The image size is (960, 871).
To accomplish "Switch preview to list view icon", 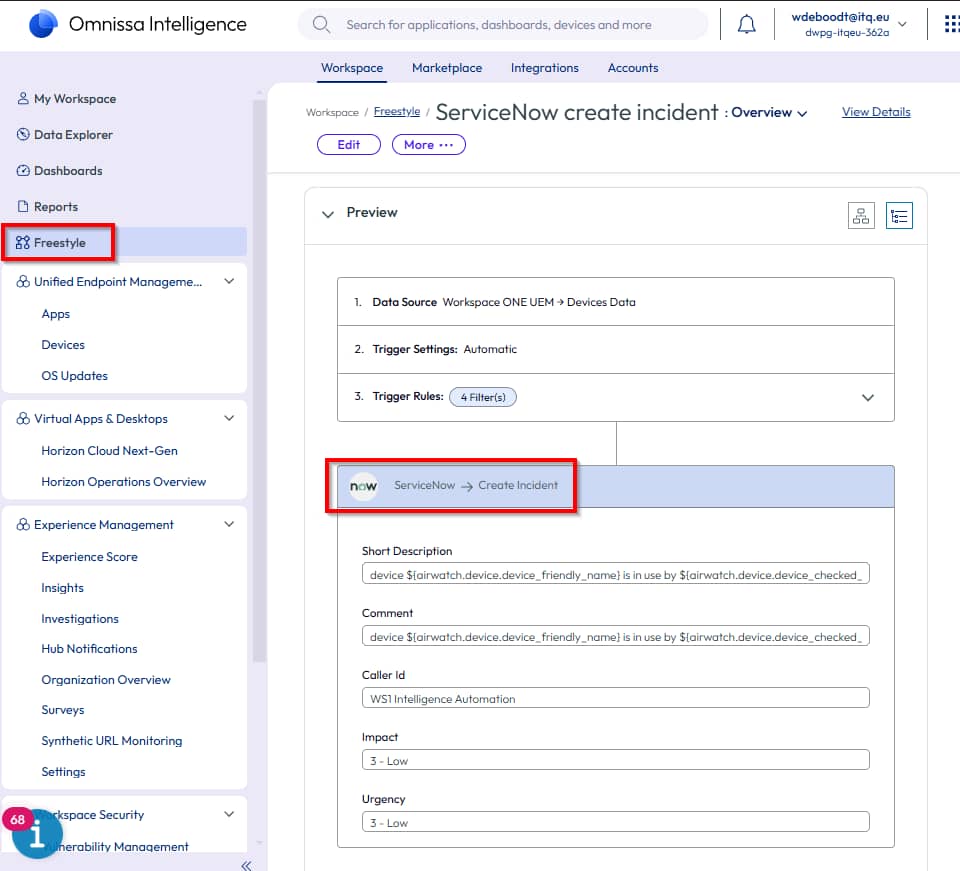I will click(x=899, y=215).
